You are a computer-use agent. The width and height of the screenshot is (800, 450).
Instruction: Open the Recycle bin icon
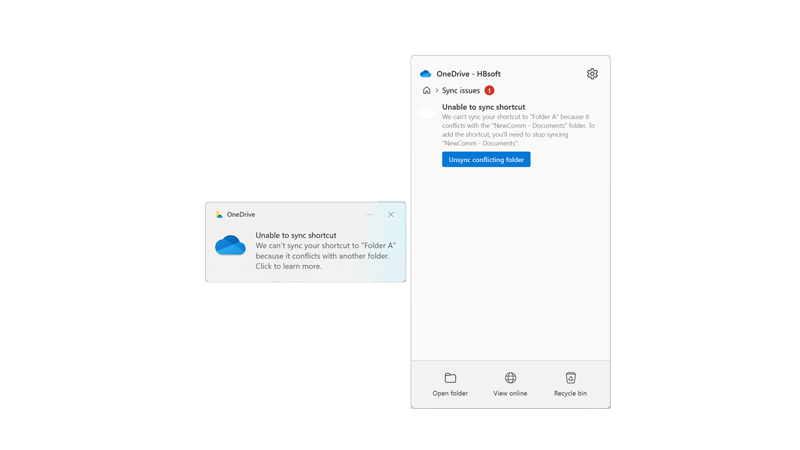[570, 378]
